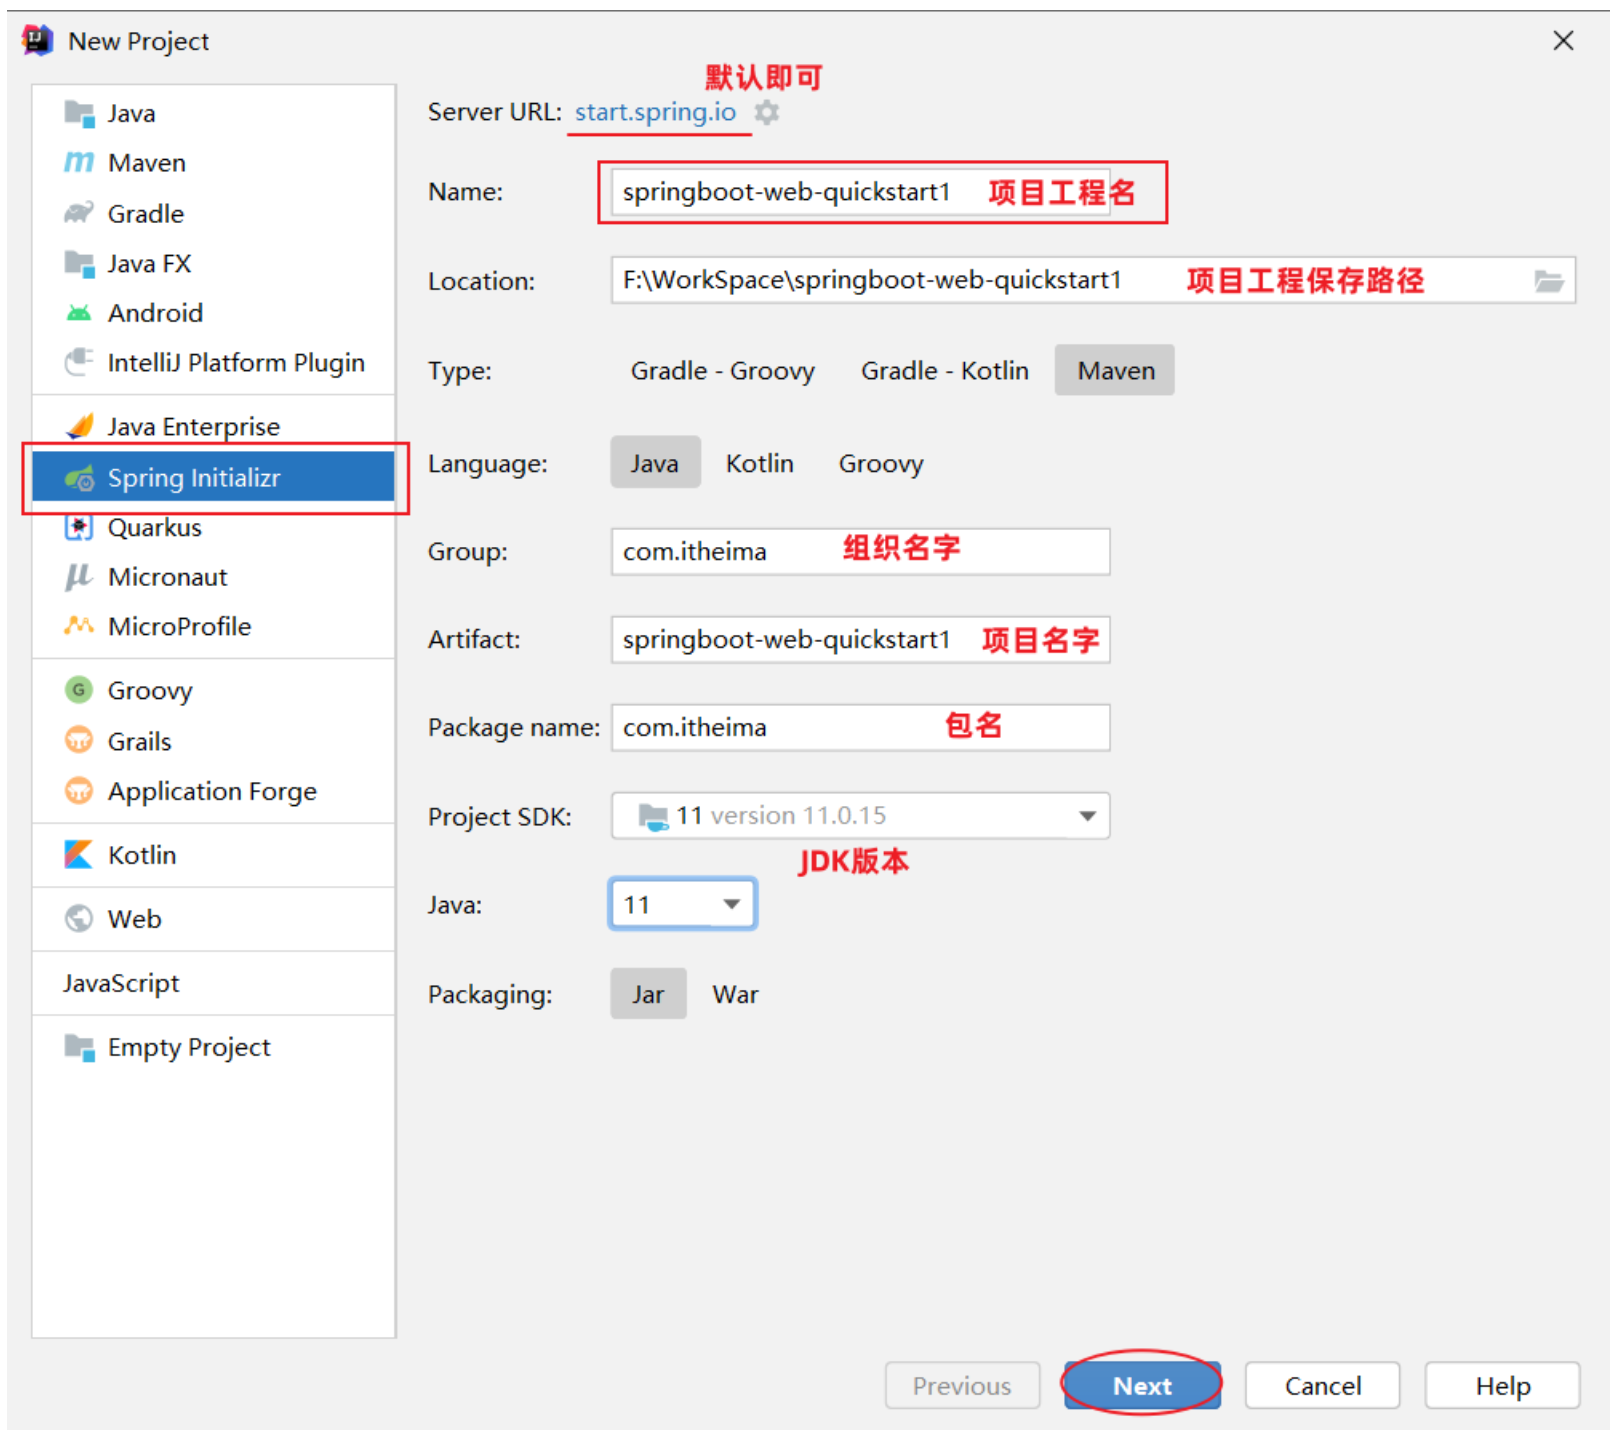Click the Help button
1611x1433 pixels.
click(x=1502, y=1386)
